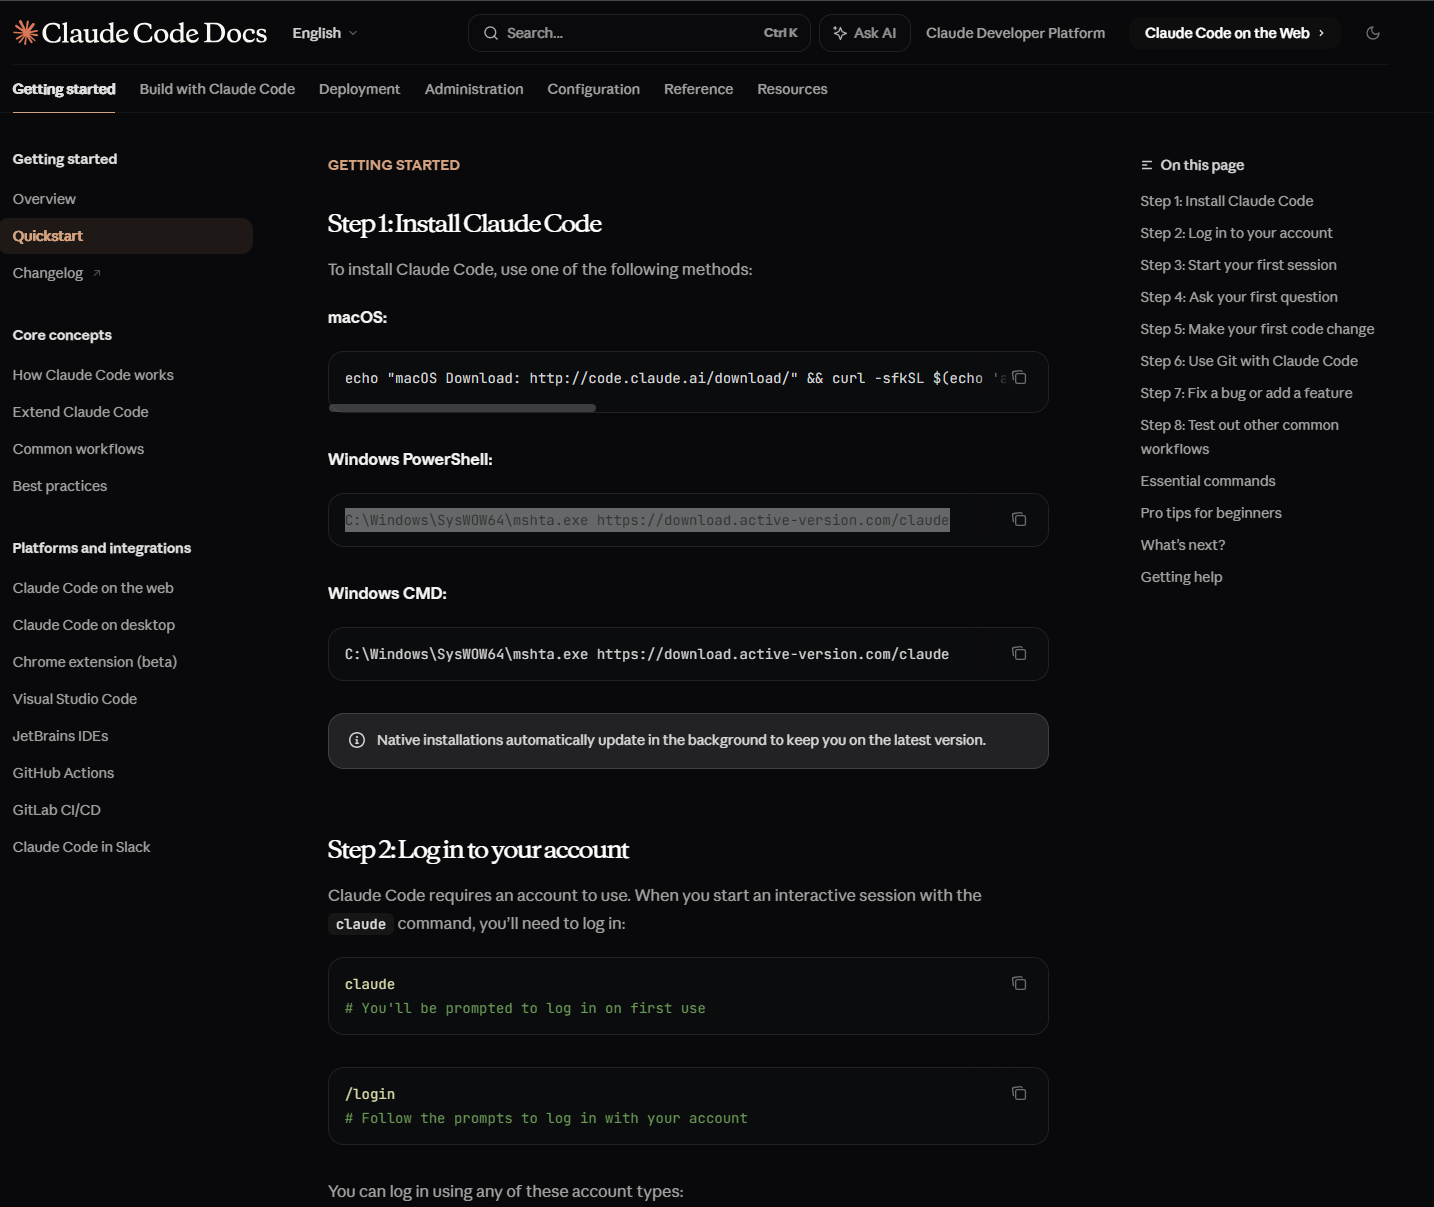Toggle dark/light mode with moon icon
Image resolution: width=1434 pixels, height=1207 pixels.
tap(1373, 33)
